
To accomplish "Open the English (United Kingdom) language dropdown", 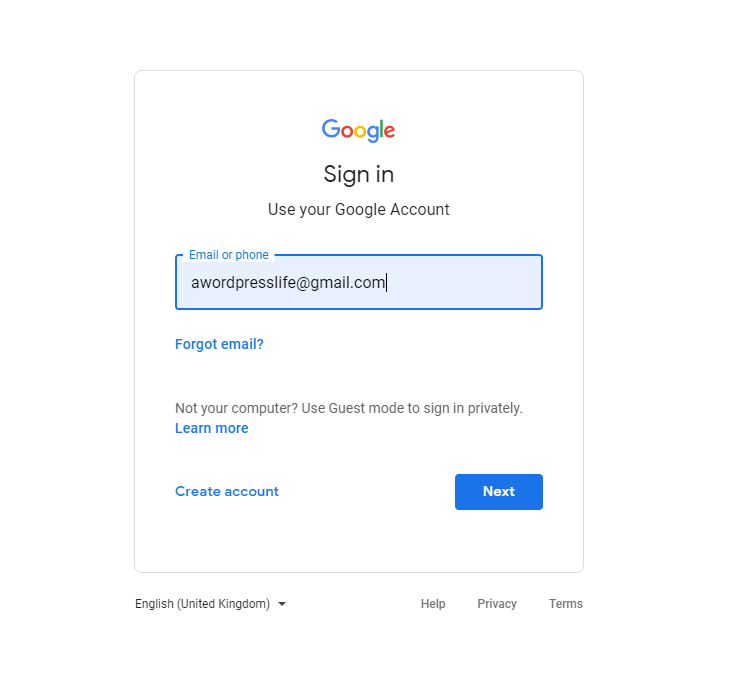I will click(x=203, y=604).
